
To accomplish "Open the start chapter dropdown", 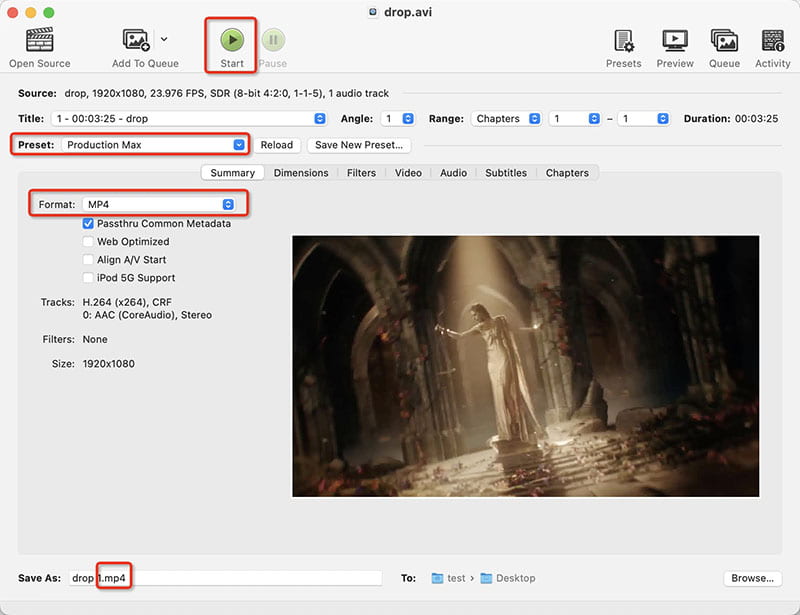I will click(574, 118).
